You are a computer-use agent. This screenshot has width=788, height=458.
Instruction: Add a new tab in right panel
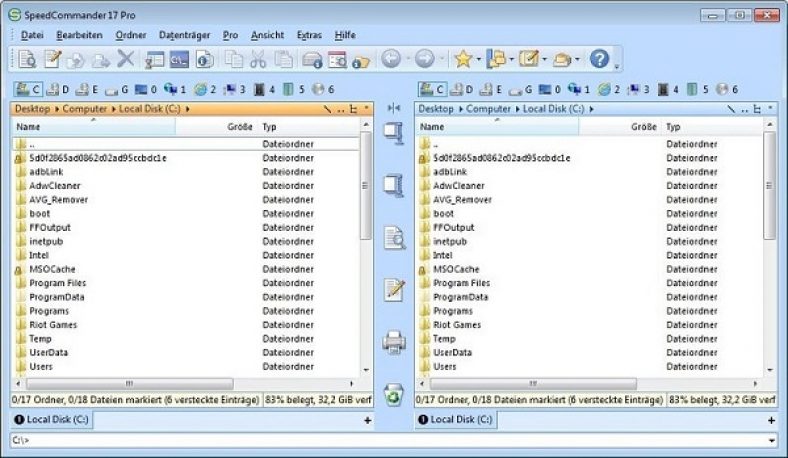tap(771, 420)
